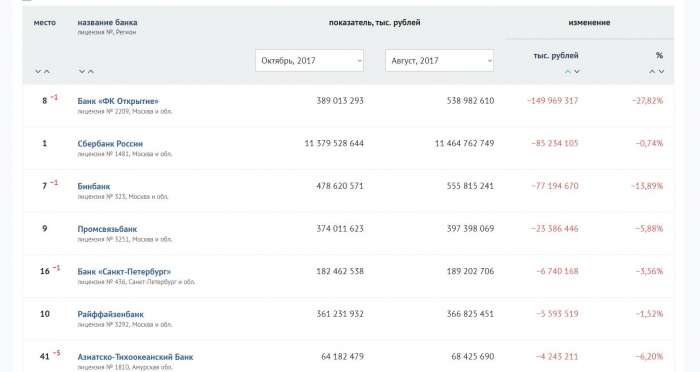Image resolution: width=700 pixels, height=372 pixels.
Task: Sort тыс. рублей change ascending green arrow
Action: click(567, 71)
